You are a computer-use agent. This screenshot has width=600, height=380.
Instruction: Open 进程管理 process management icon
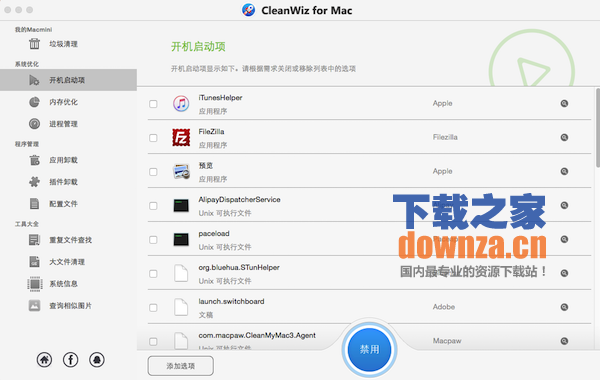[x=34, y=124]
